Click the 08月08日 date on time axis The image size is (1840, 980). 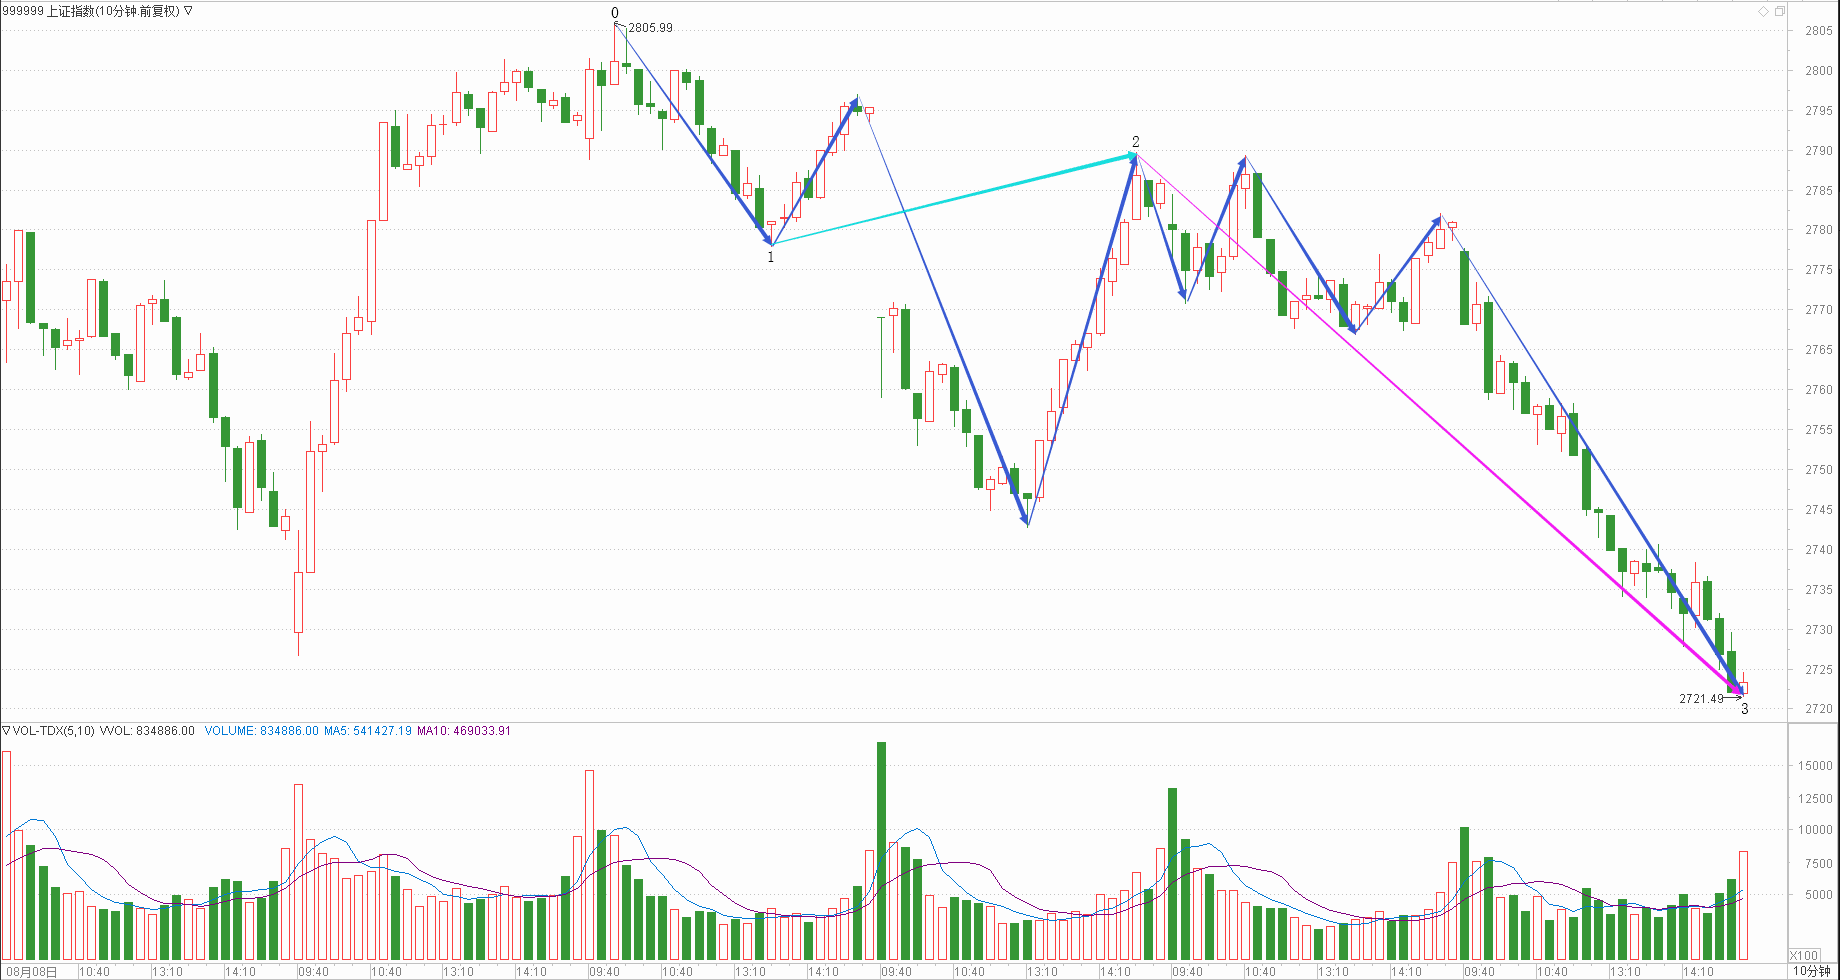(30, 972)
